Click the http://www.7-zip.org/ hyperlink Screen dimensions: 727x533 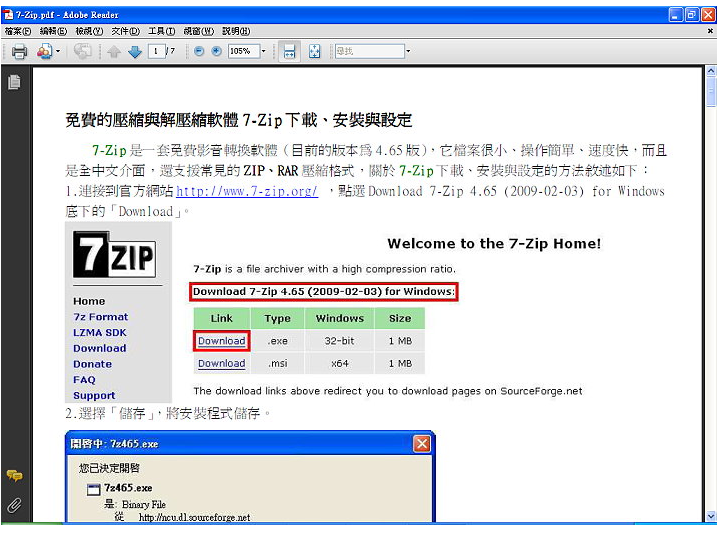[x=247, y=191]
